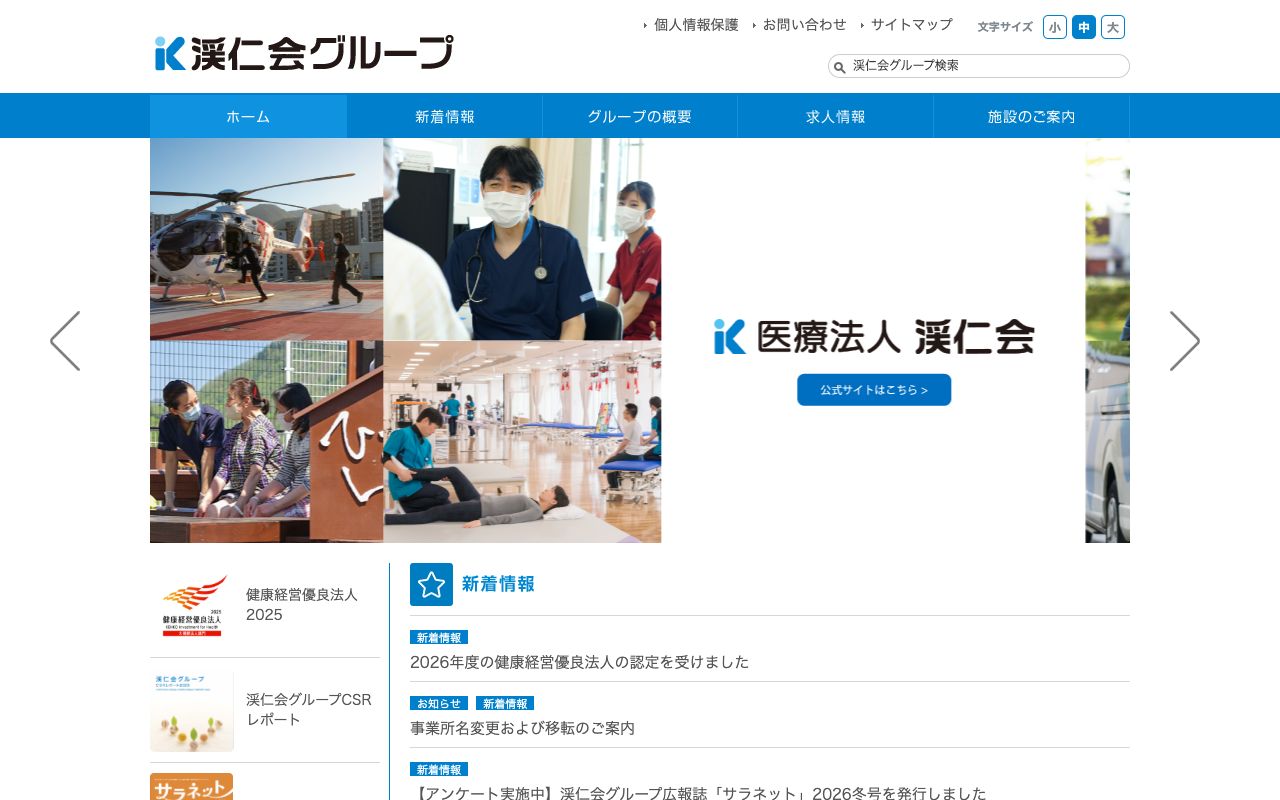
Task: Click the star icon beside 新着情報 heading
Action: click(x=431, y=584)
